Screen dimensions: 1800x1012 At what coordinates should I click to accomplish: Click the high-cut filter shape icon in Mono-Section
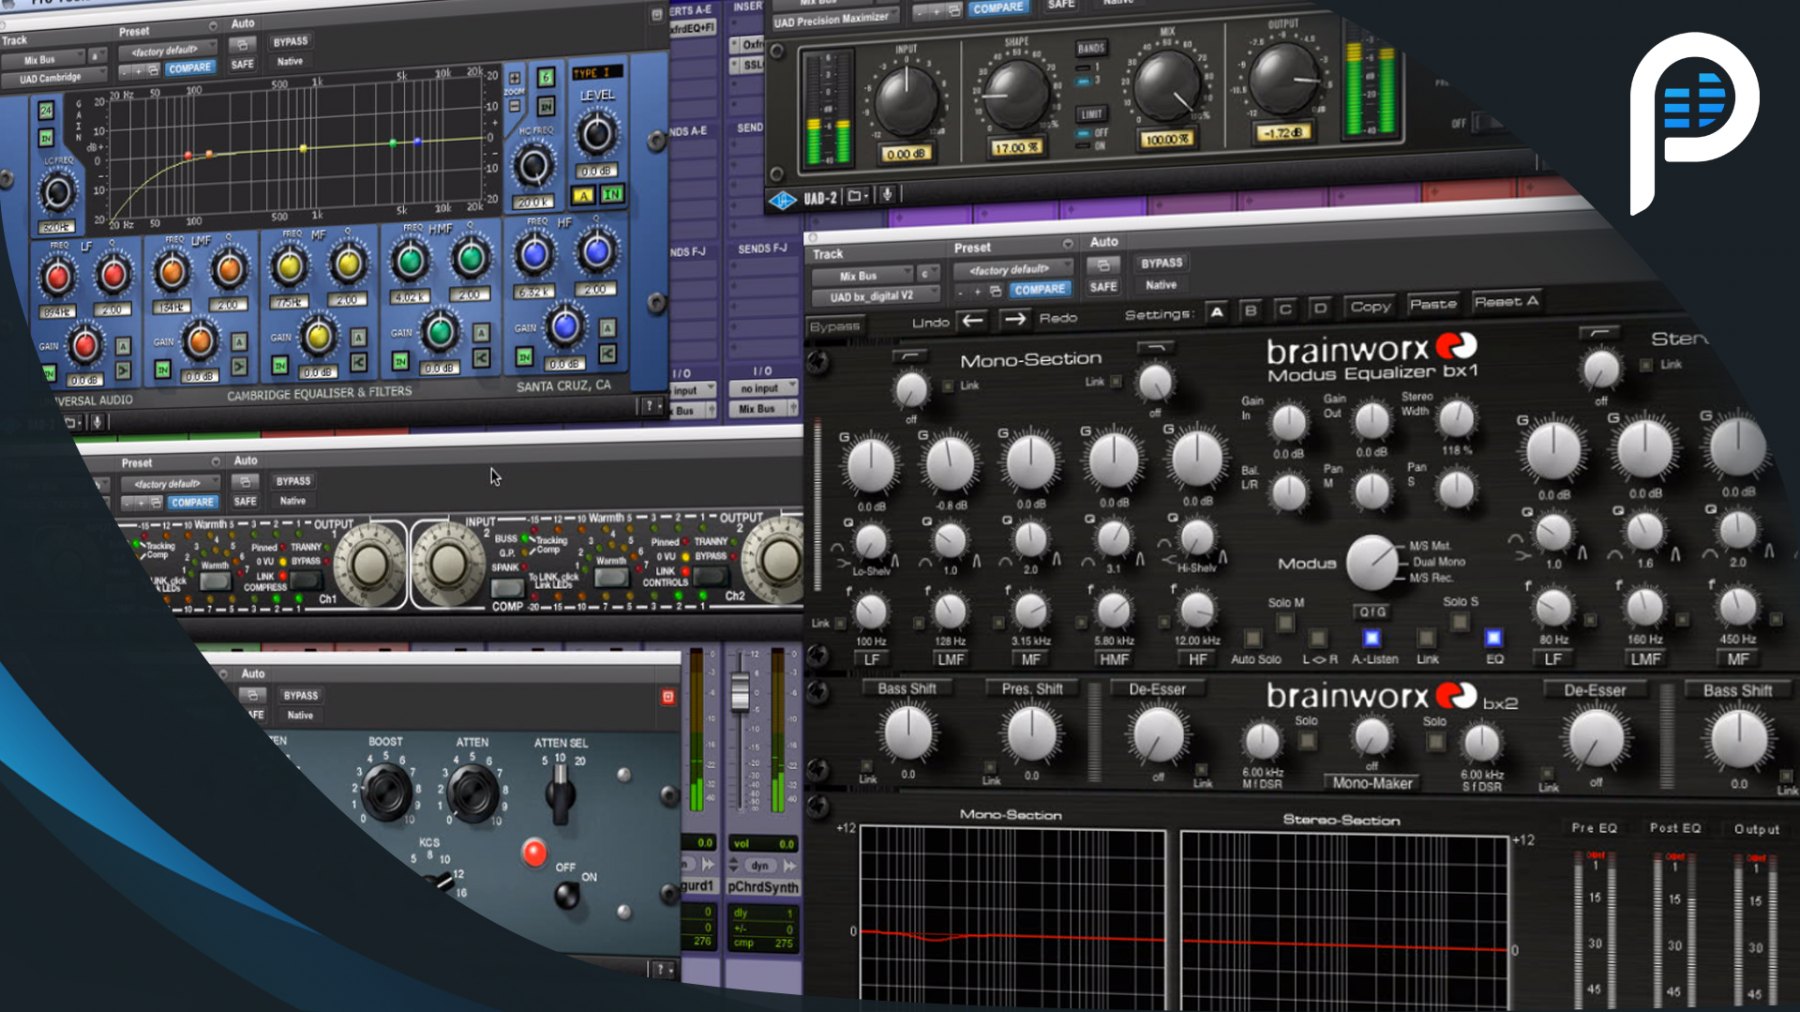[x=1155, y=347]
